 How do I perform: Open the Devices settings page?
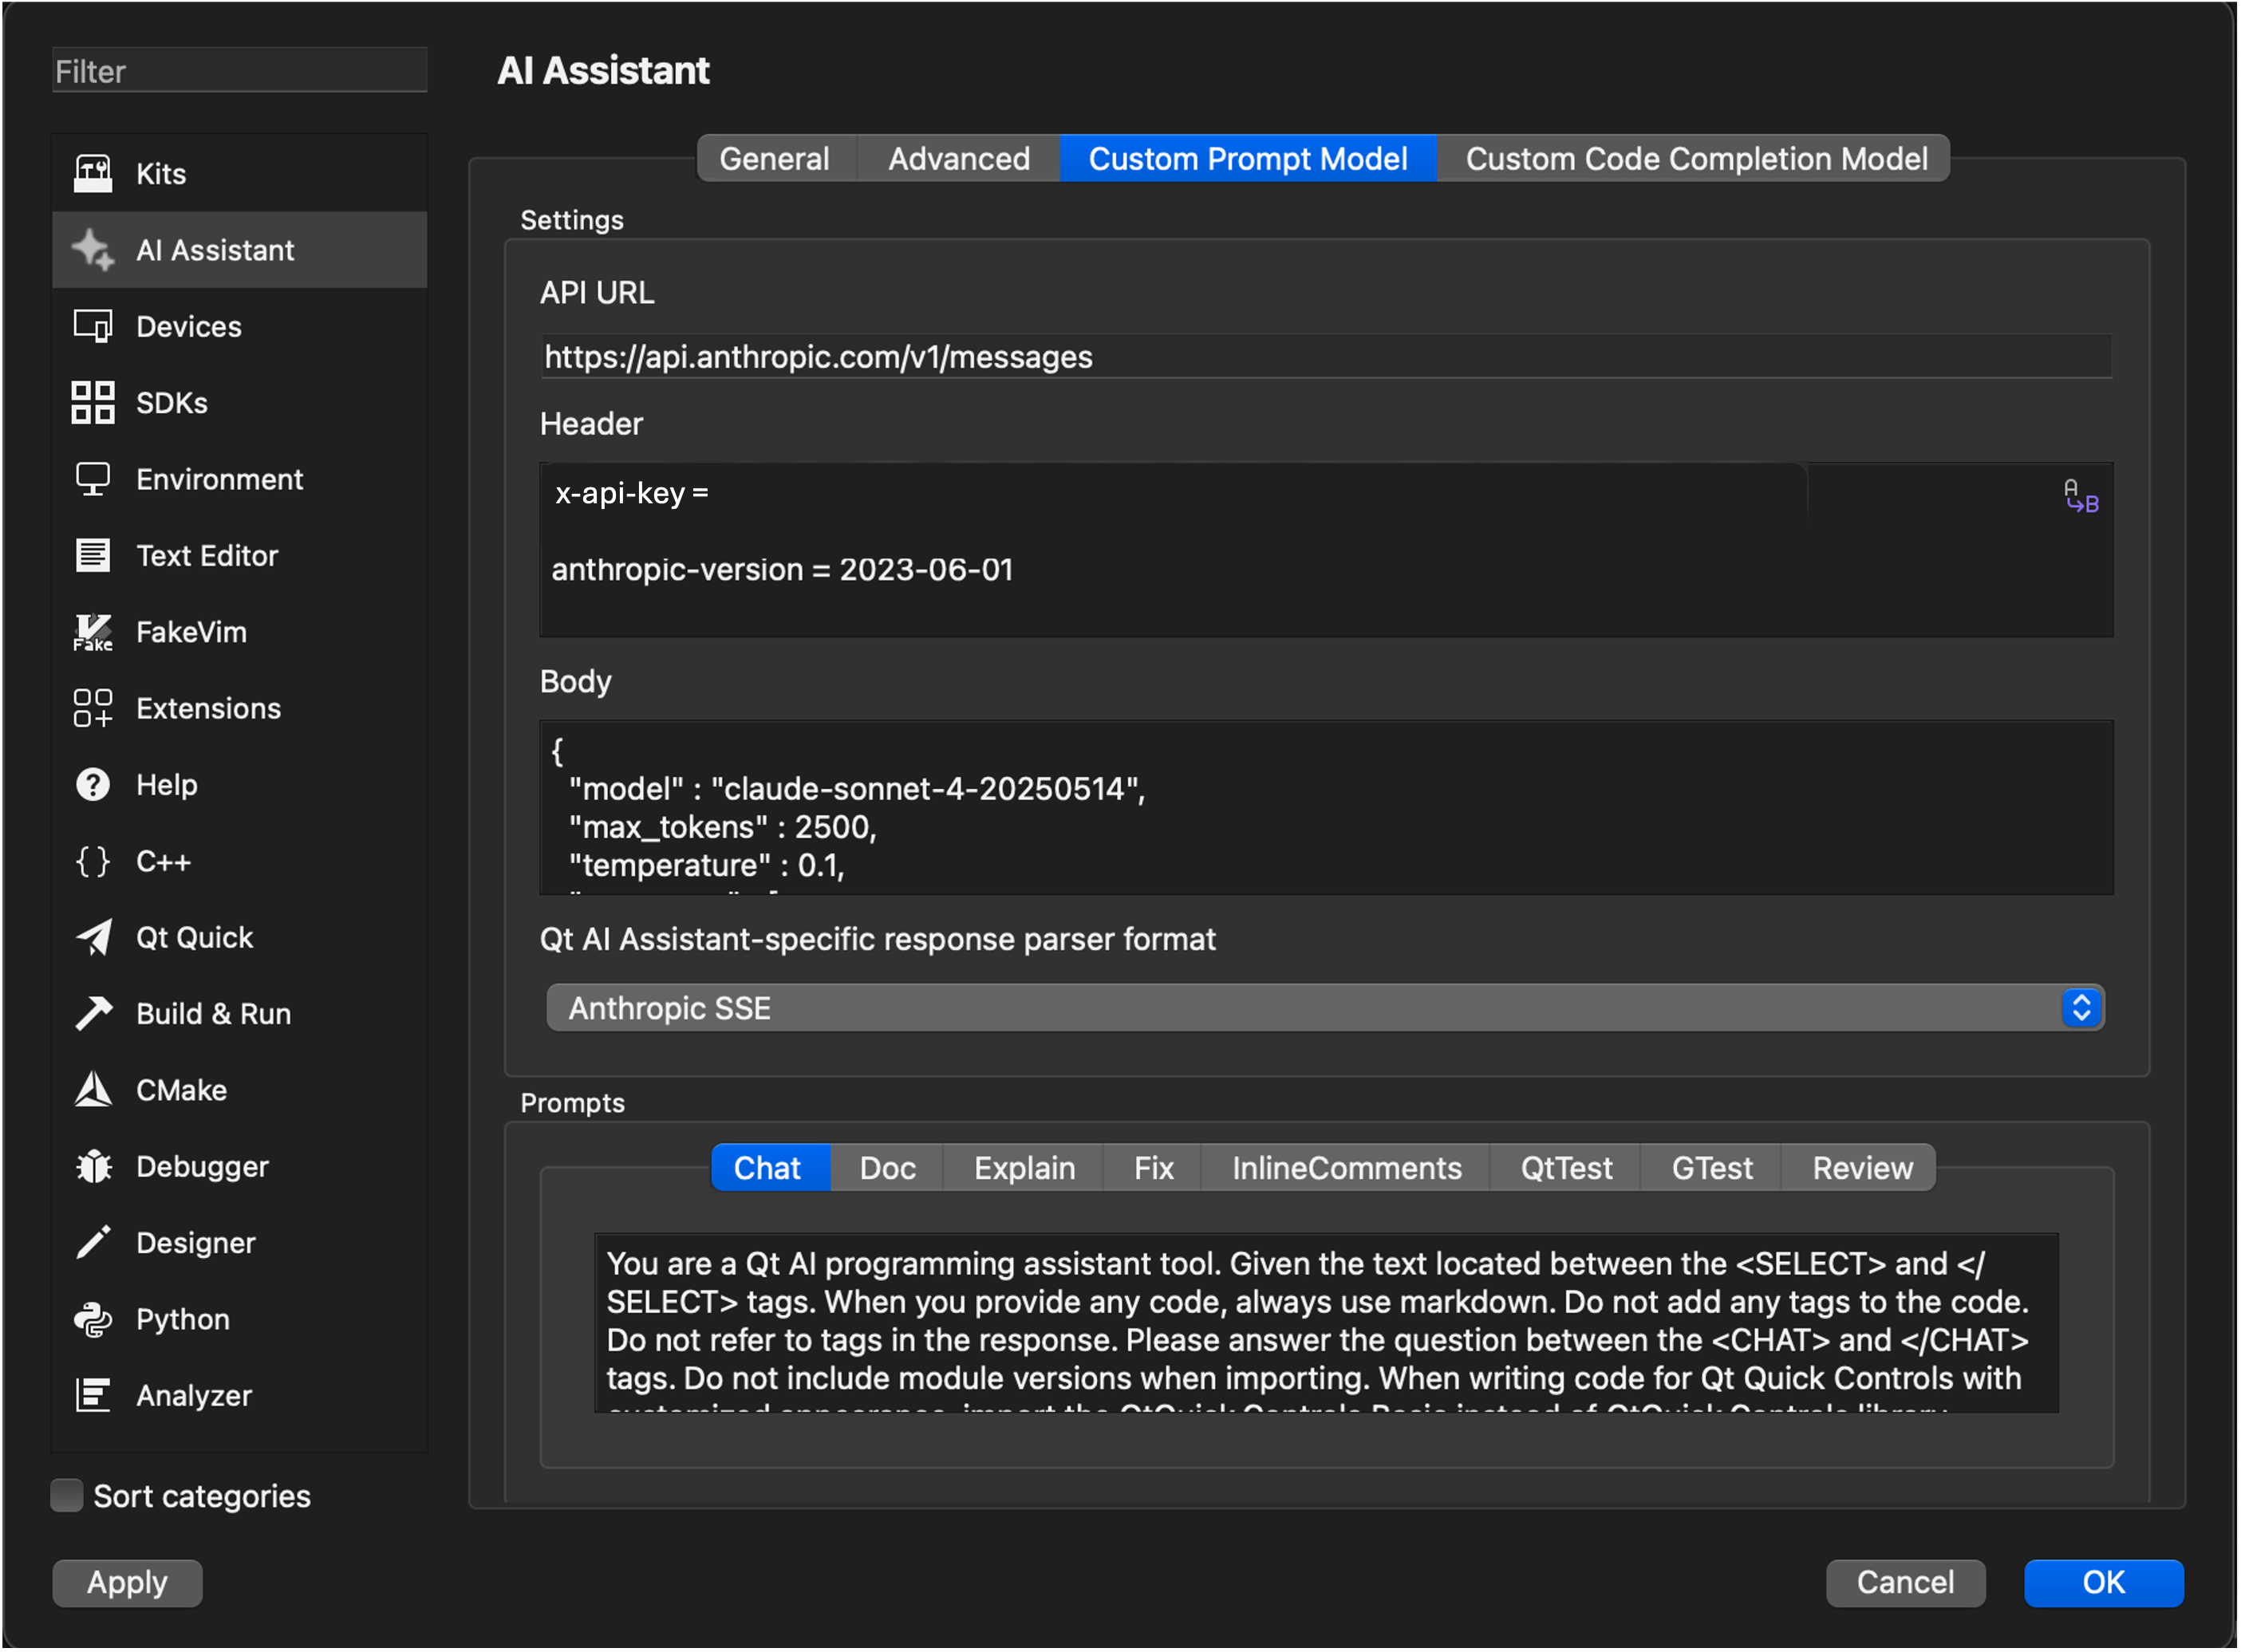click(188, 325)
